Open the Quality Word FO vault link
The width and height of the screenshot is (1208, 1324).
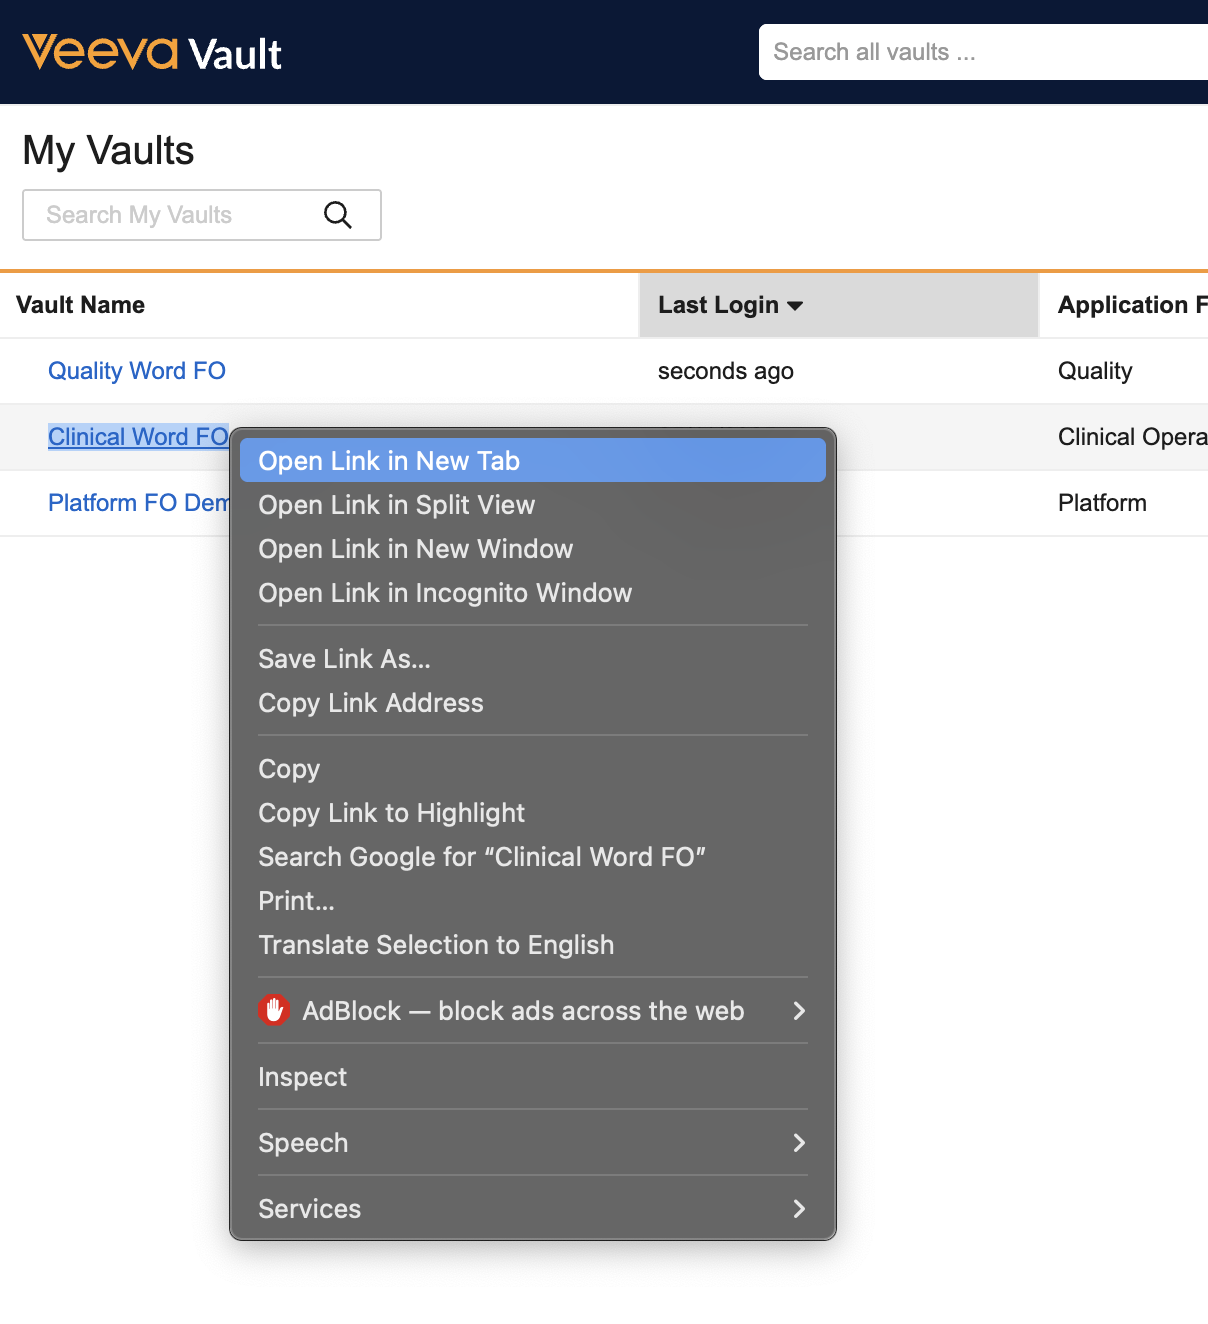pos(137,371)
